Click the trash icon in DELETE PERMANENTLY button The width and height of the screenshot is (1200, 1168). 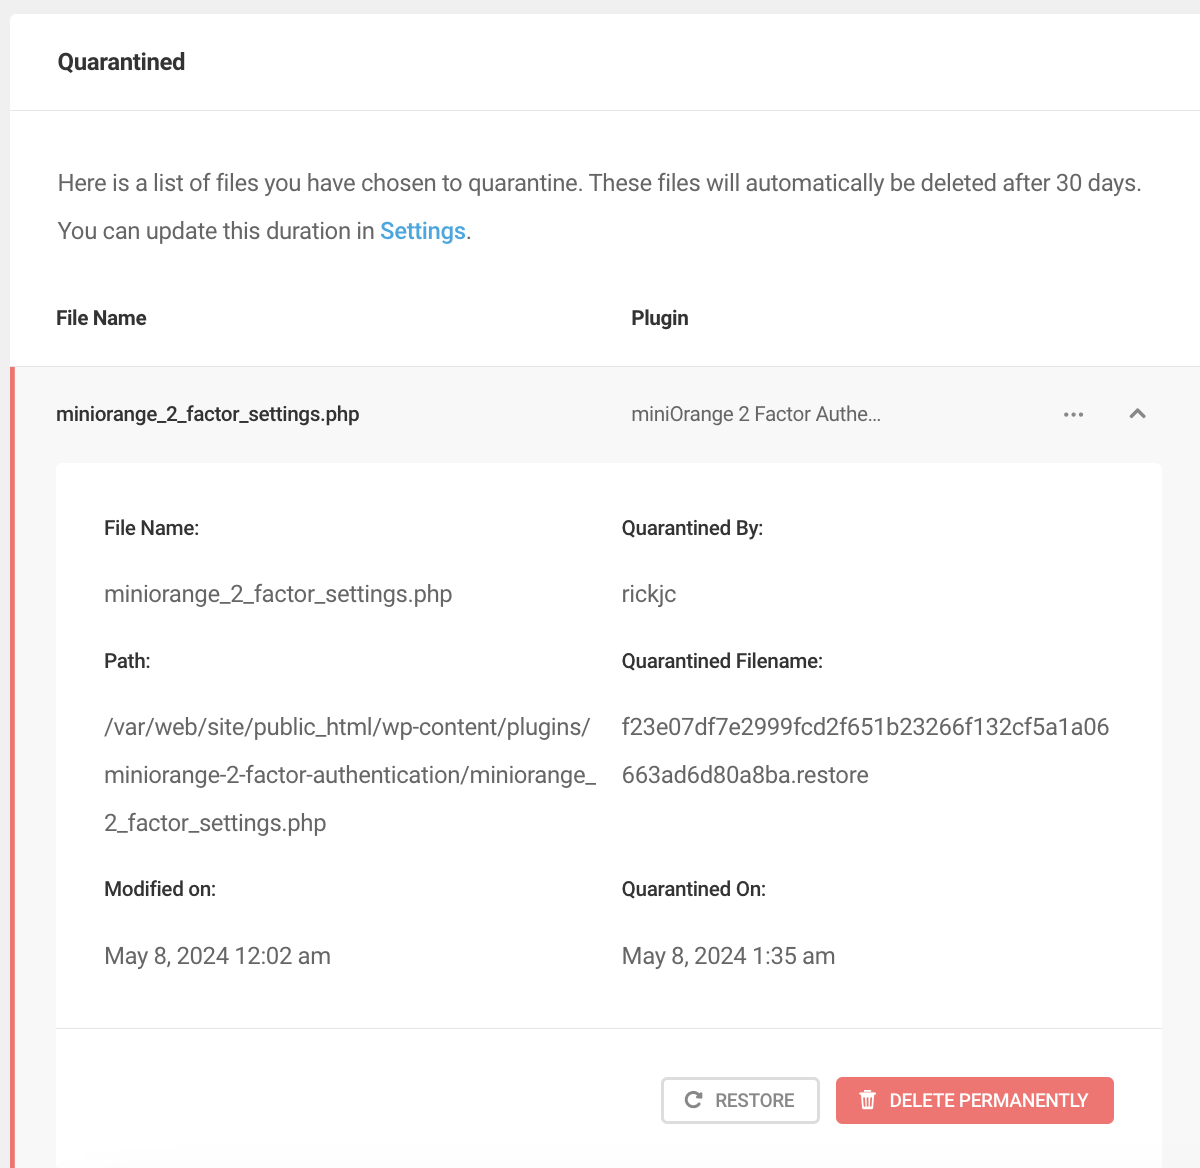click(868, 1099)
